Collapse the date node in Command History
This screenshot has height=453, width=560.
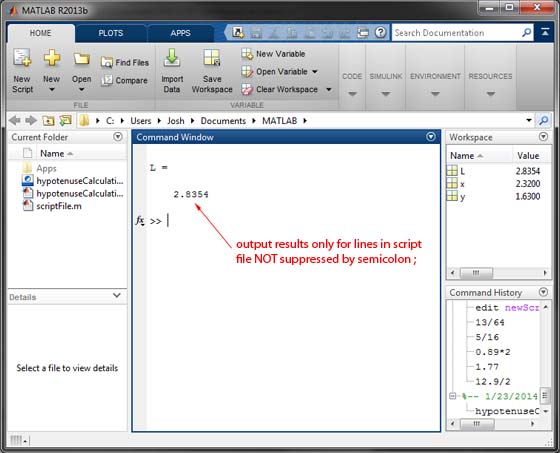click(x=452, y=396)
